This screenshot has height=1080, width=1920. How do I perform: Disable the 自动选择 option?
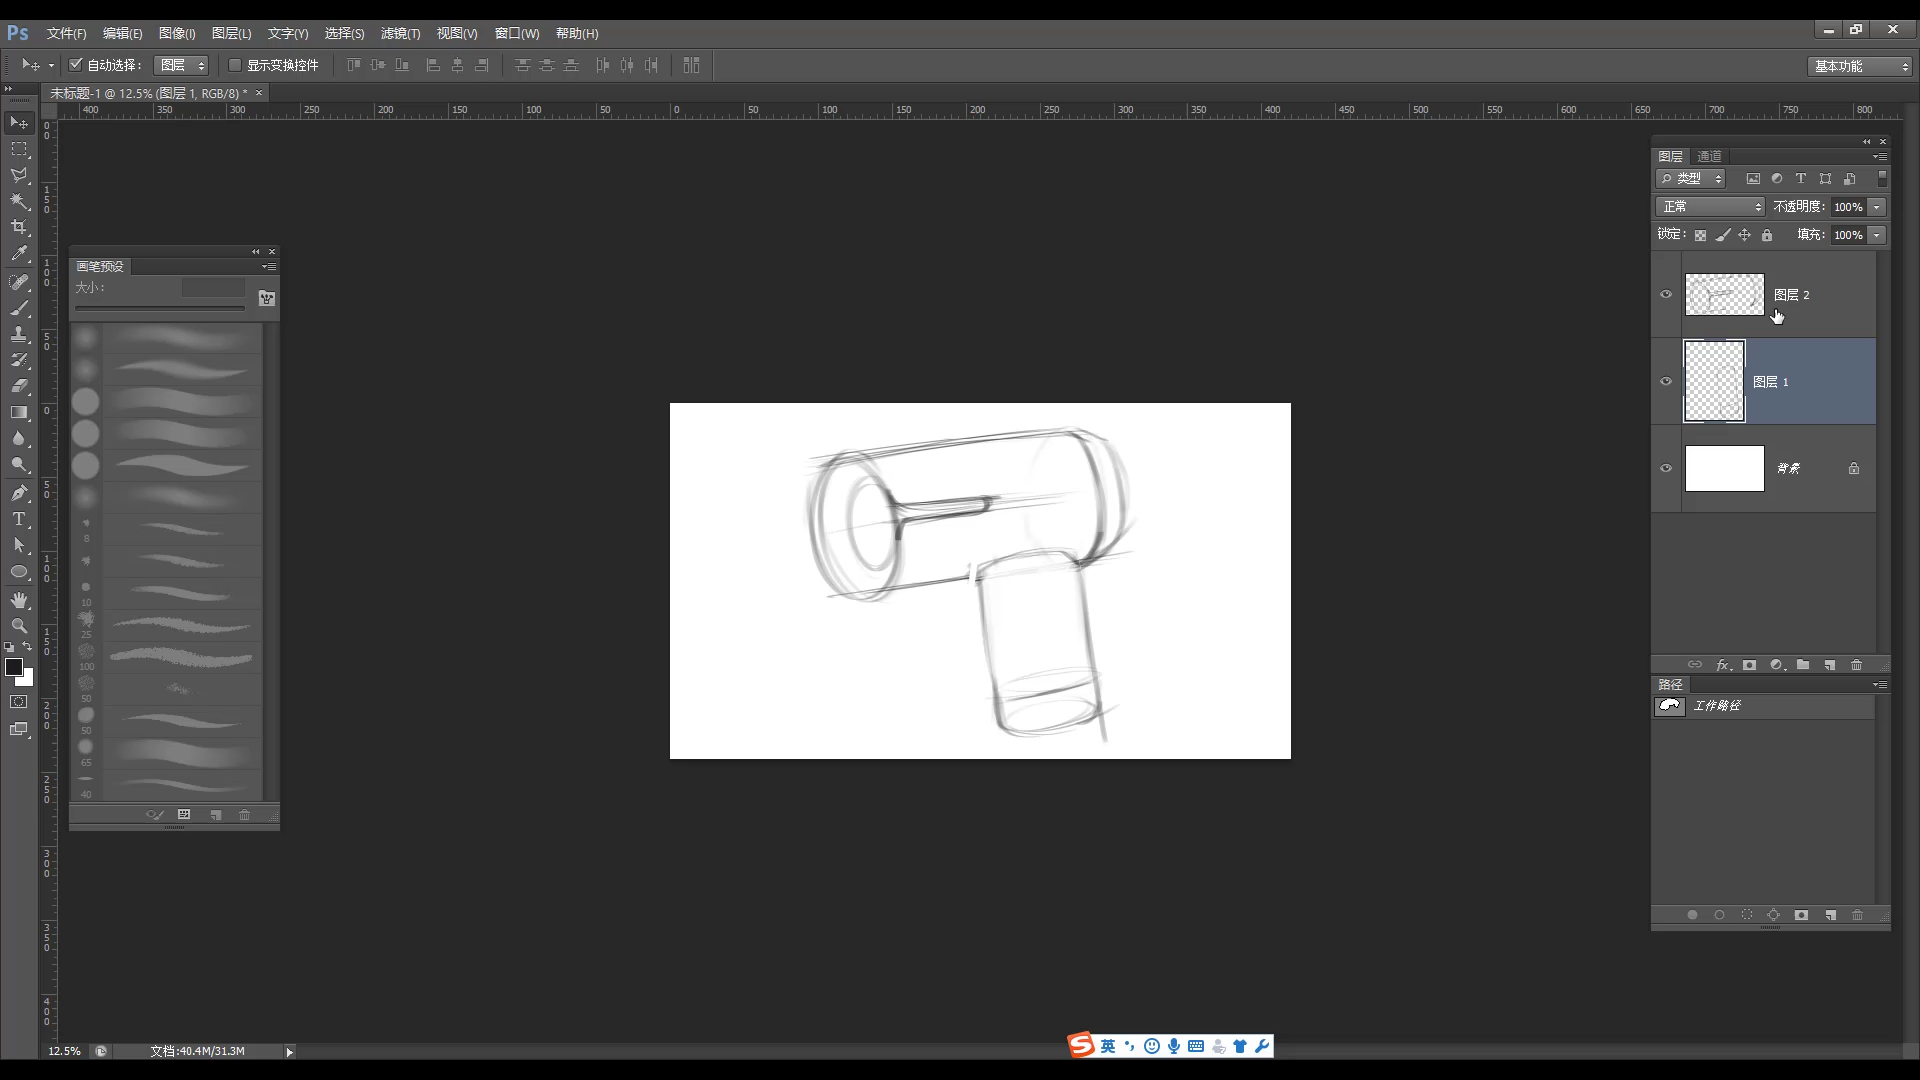tap(77, 64)
